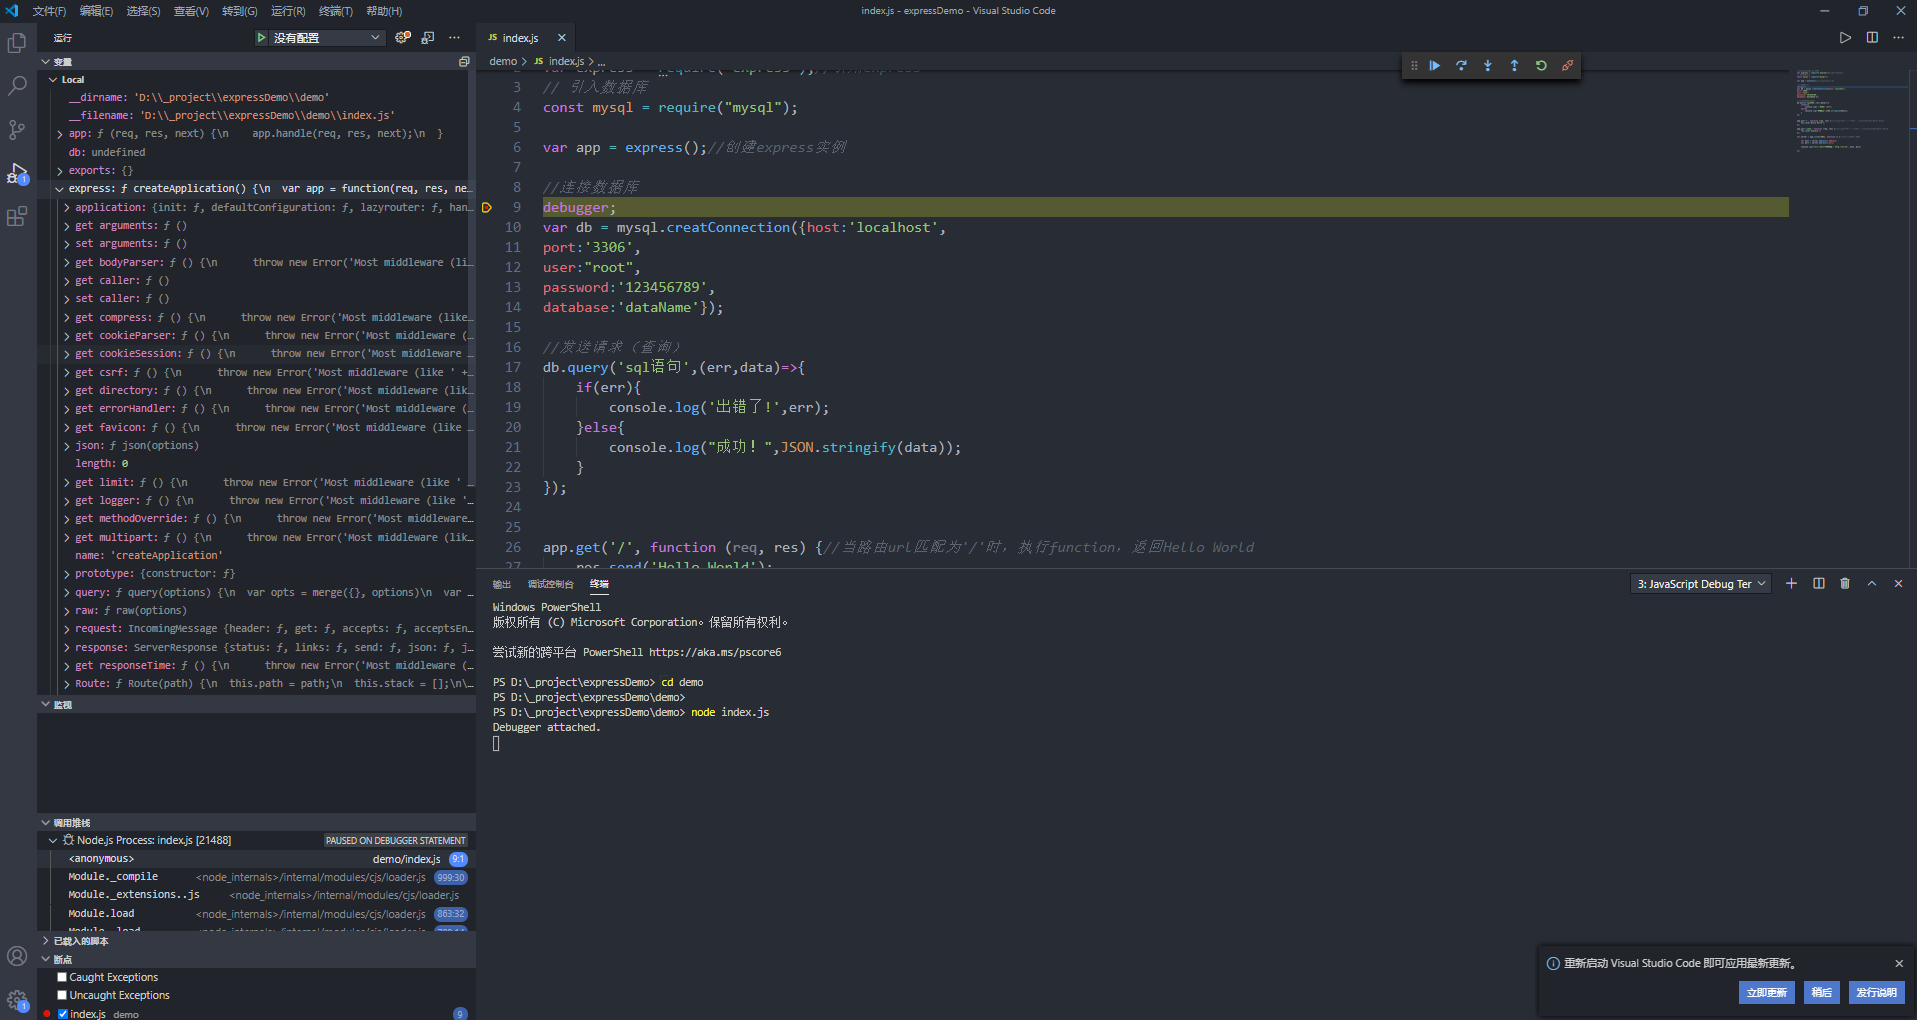
Task: Click Step Out in the debug toolbar
Action: pyautogui.click(x=1514, y=65)
